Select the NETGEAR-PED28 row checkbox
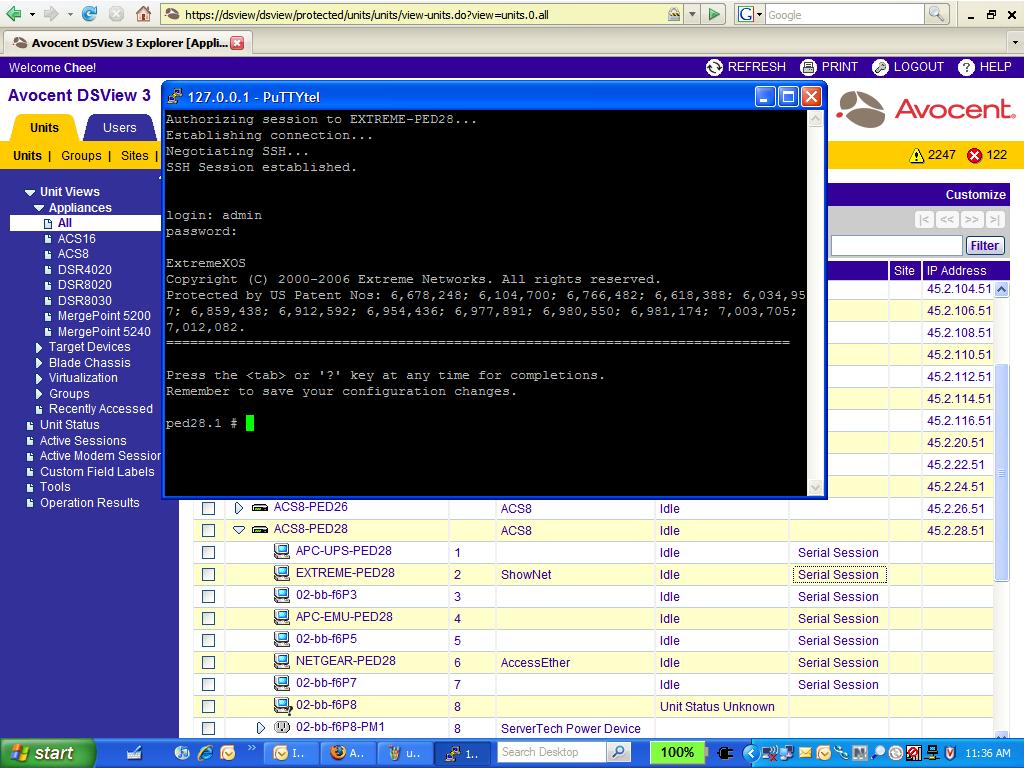 pyautogui.click(x=208, y=663)
